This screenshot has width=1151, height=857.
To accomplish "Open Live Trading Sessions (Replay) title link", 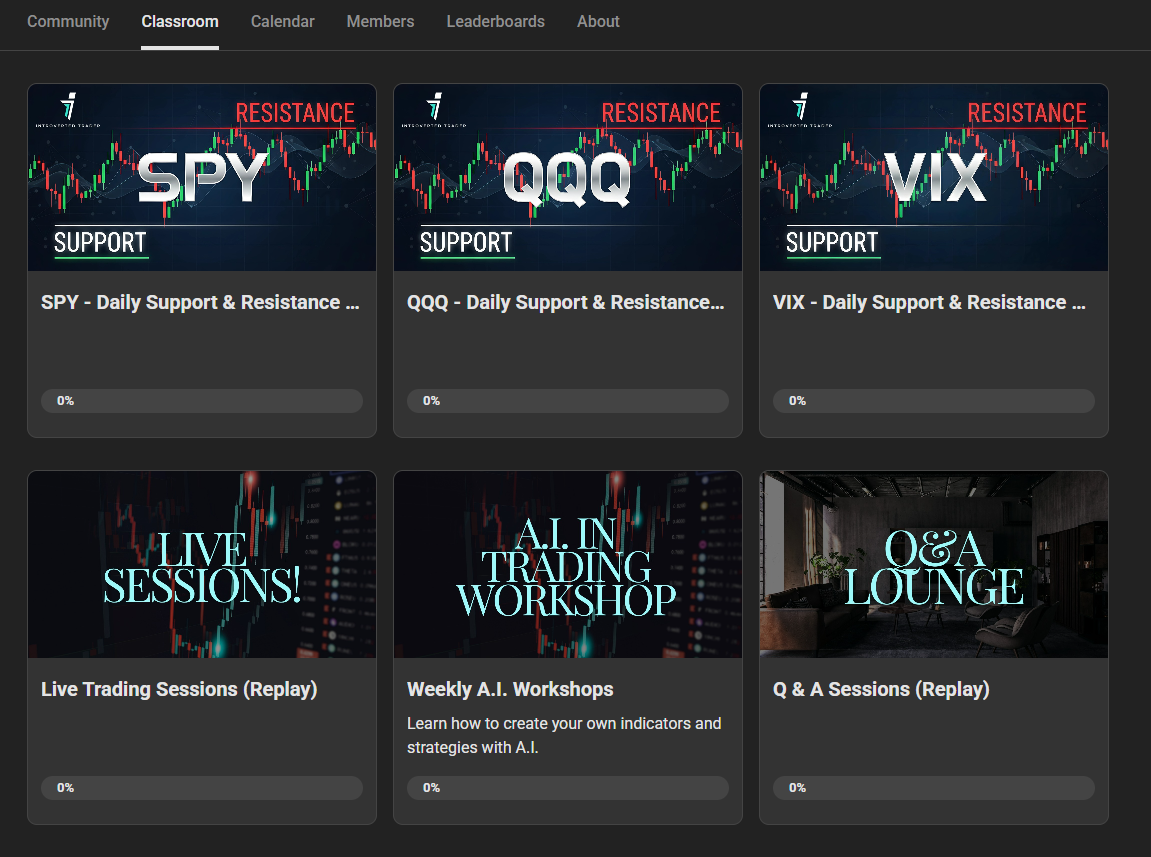I will coord(179,689).
